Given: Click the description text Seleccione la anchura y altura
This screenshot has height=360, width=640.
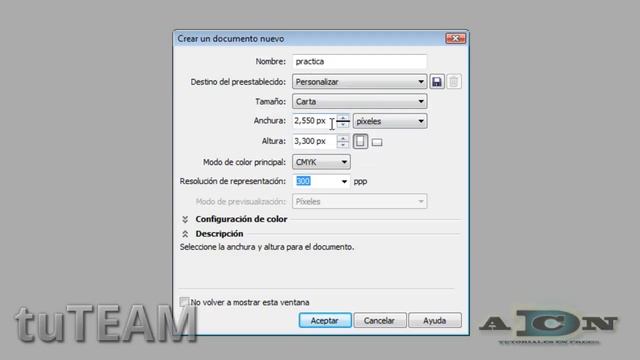Looking at the screenshot, I should tap(267, 247).
